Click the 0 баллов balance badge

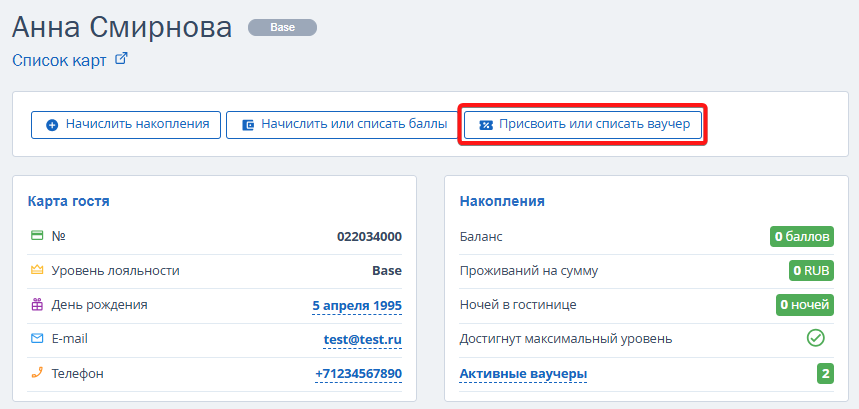click(801, 237)
